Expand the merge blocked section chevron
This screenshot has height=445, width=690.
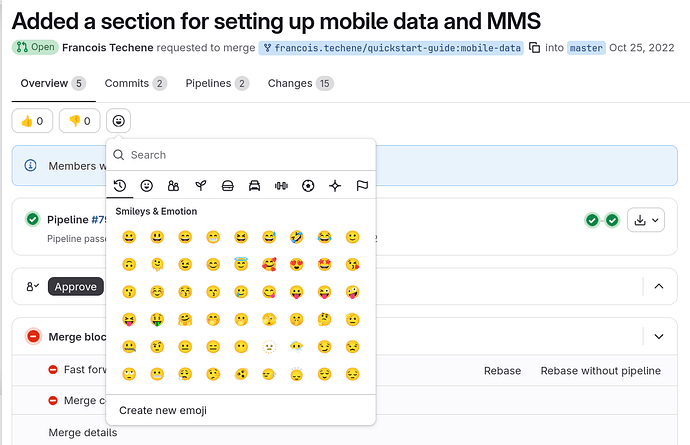[659, 337]
